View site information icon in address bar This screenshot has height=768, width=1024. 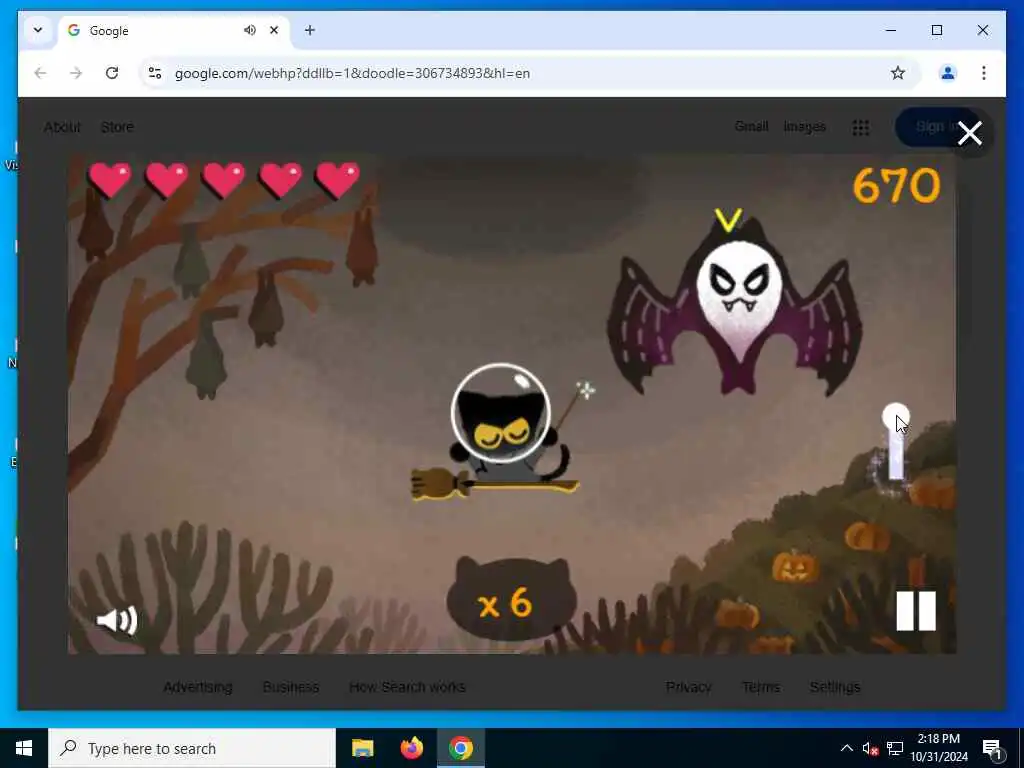tap(155, 73)
